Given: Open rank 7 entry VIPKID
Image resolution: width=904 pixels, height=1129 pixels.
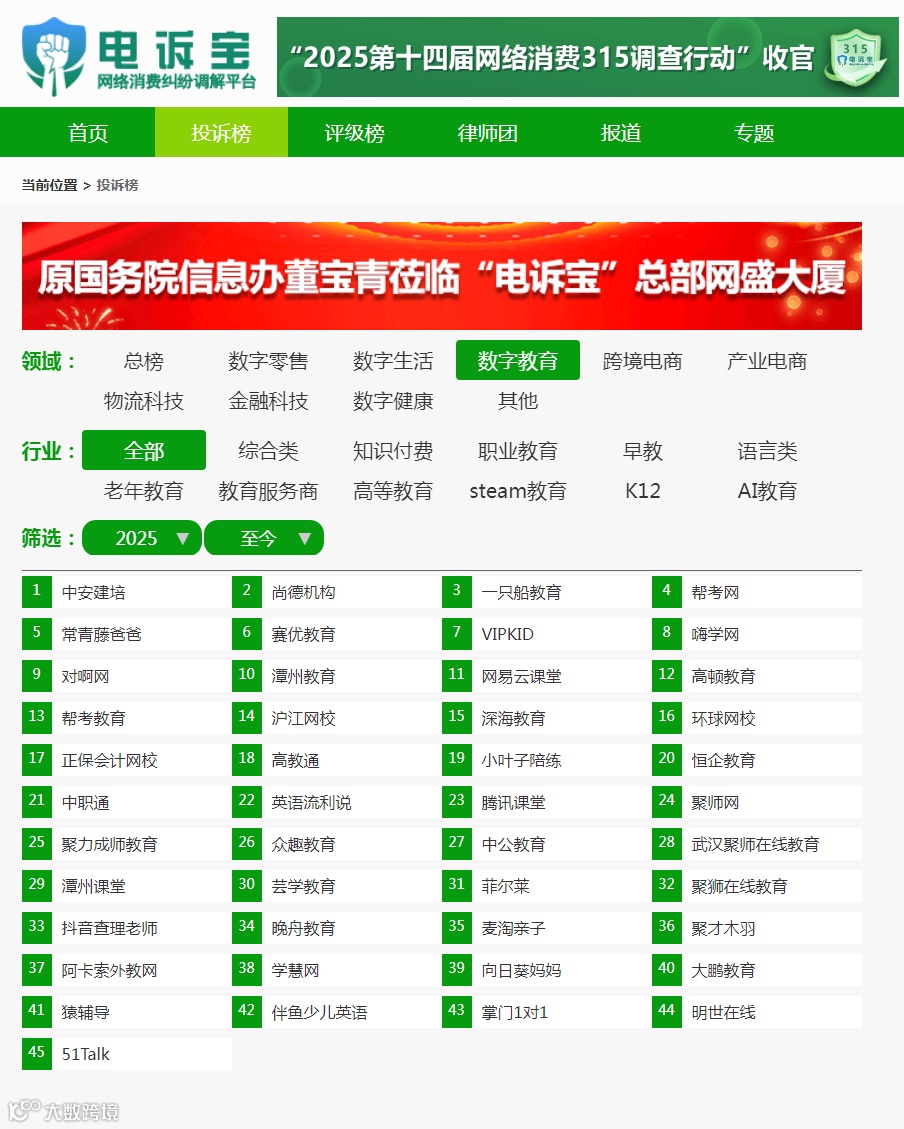Looking at the screenshot, I should pos(547,634).
